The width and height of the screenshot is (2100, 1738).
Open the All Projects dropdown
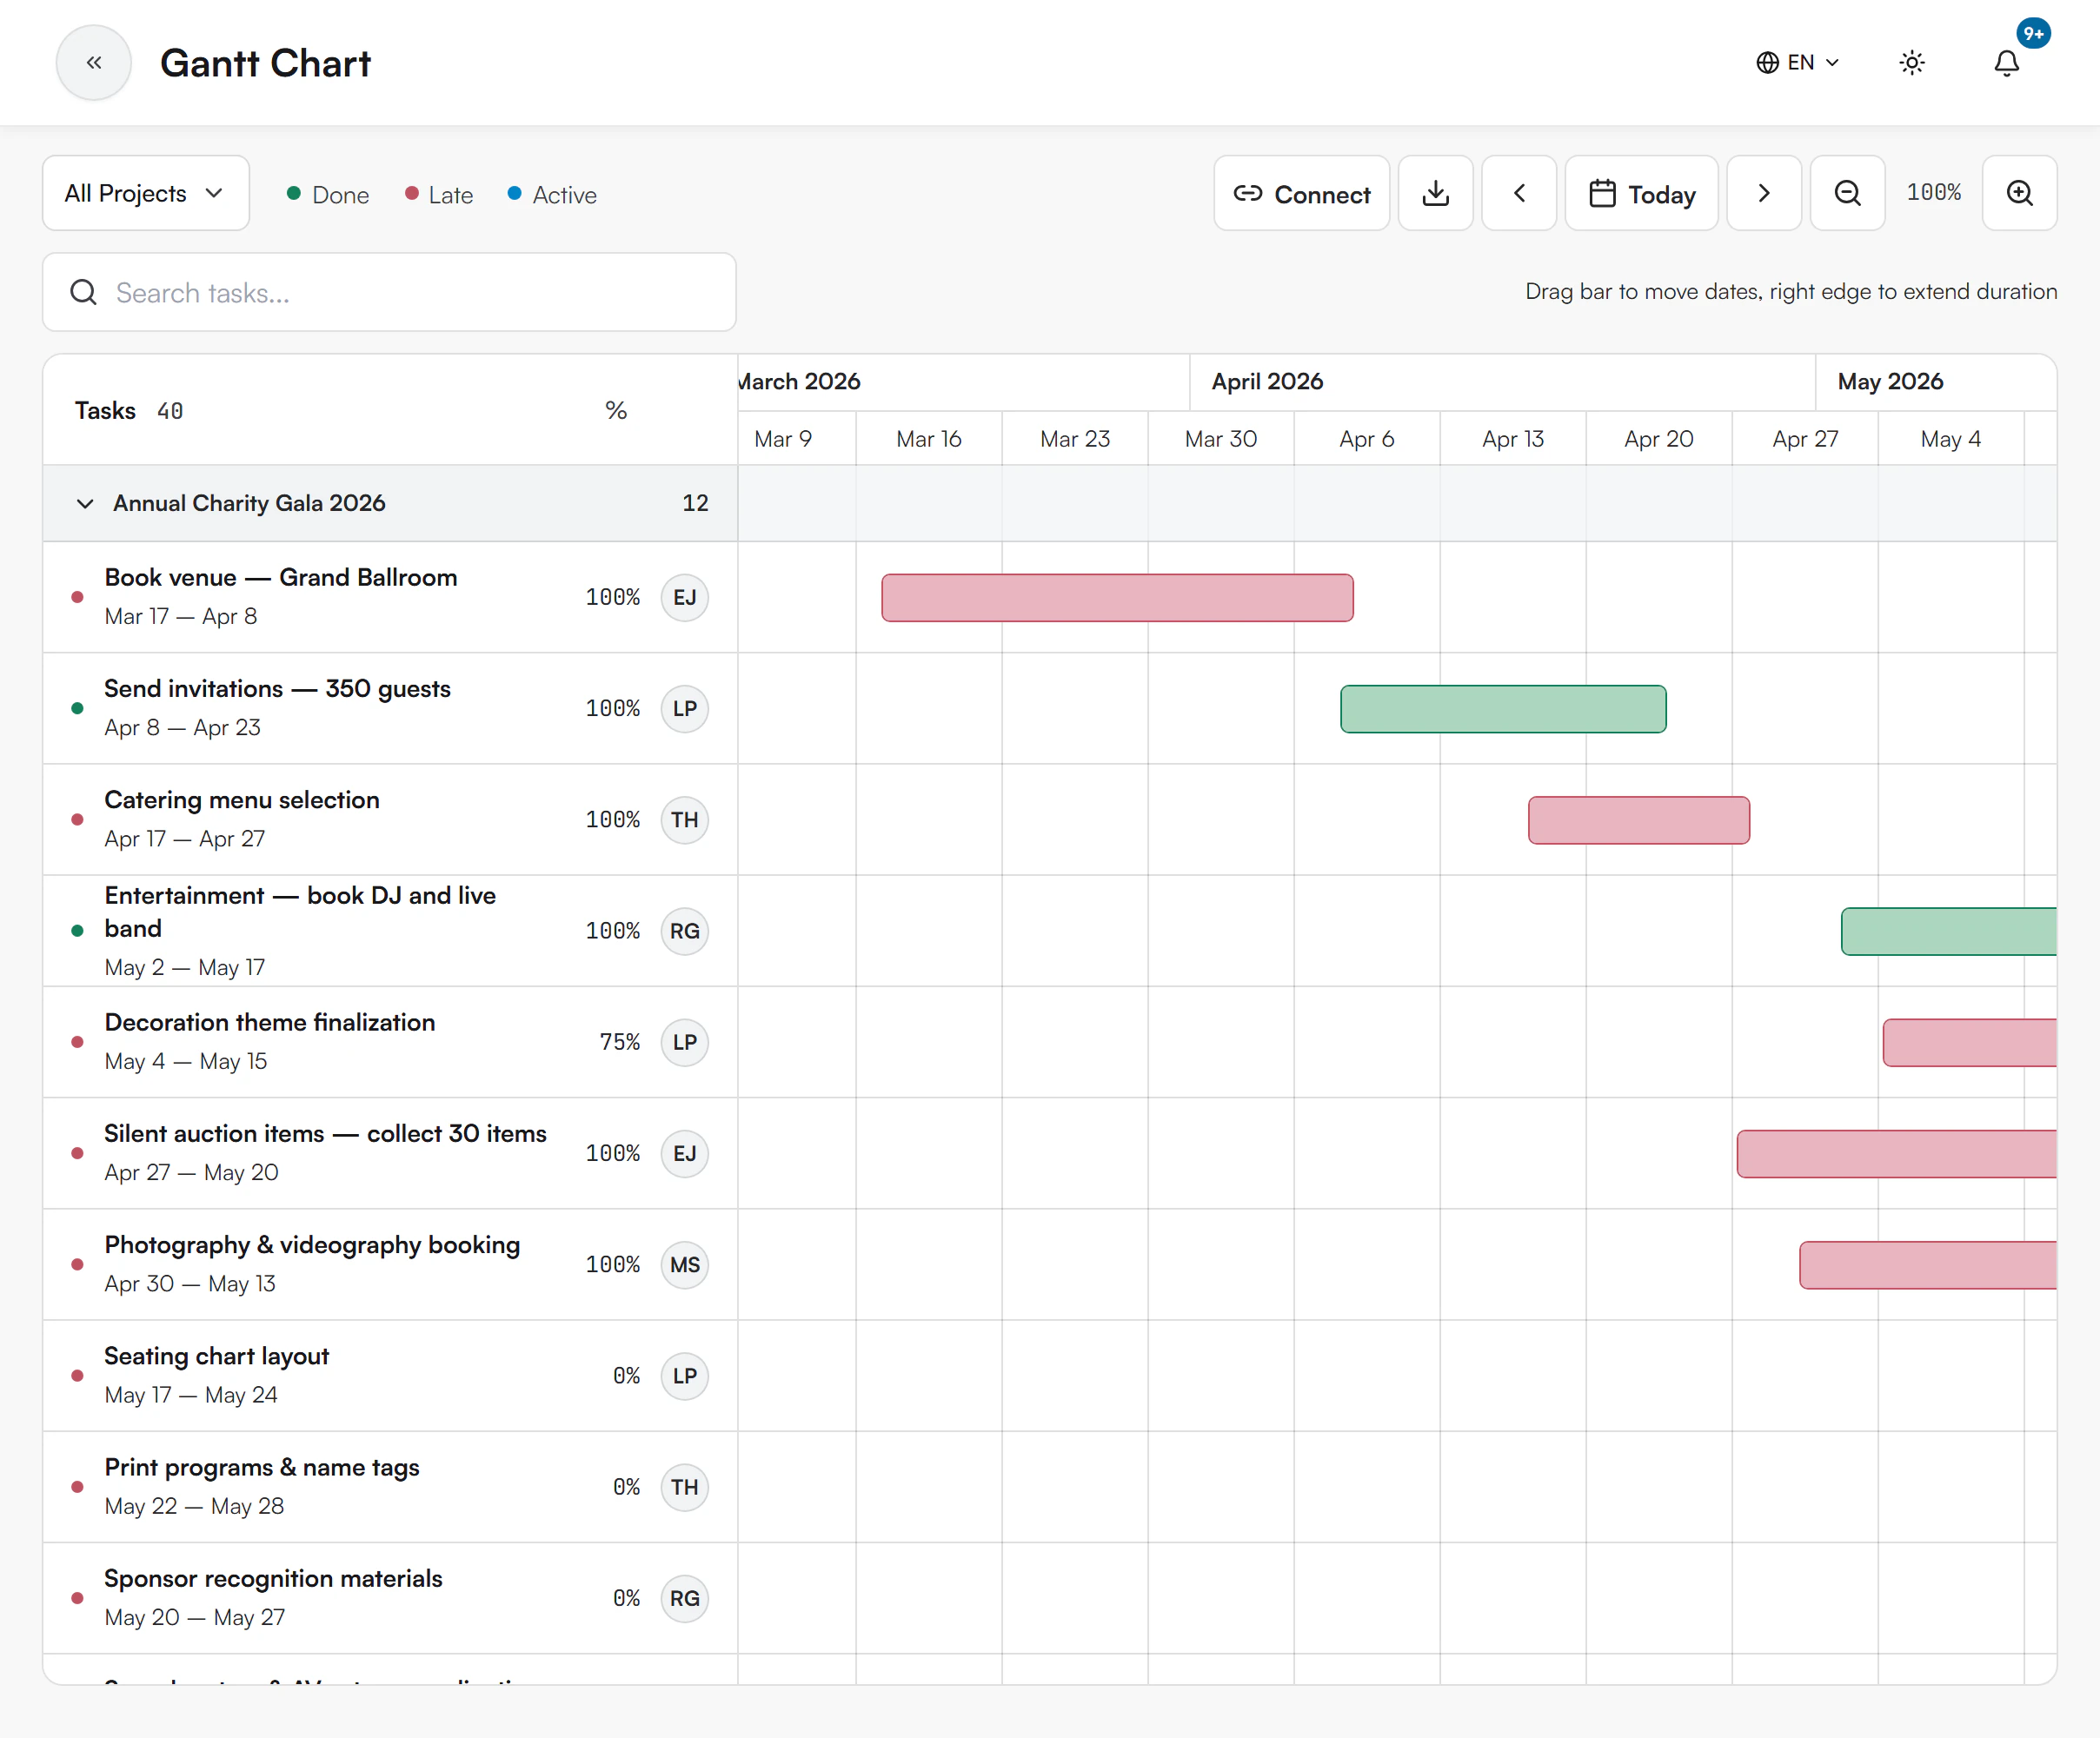click(x=146, y=193)
